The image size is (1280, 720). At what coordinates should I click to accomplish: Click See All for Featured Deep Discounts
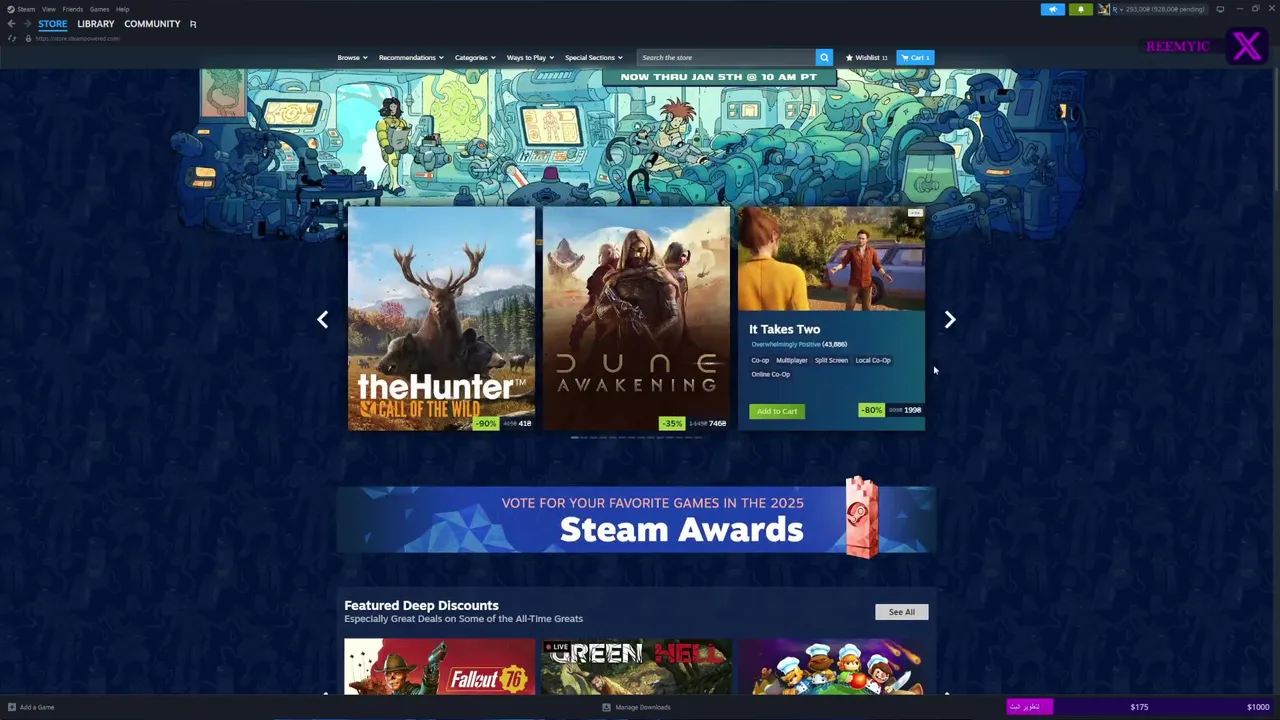[x=901, y=612]
